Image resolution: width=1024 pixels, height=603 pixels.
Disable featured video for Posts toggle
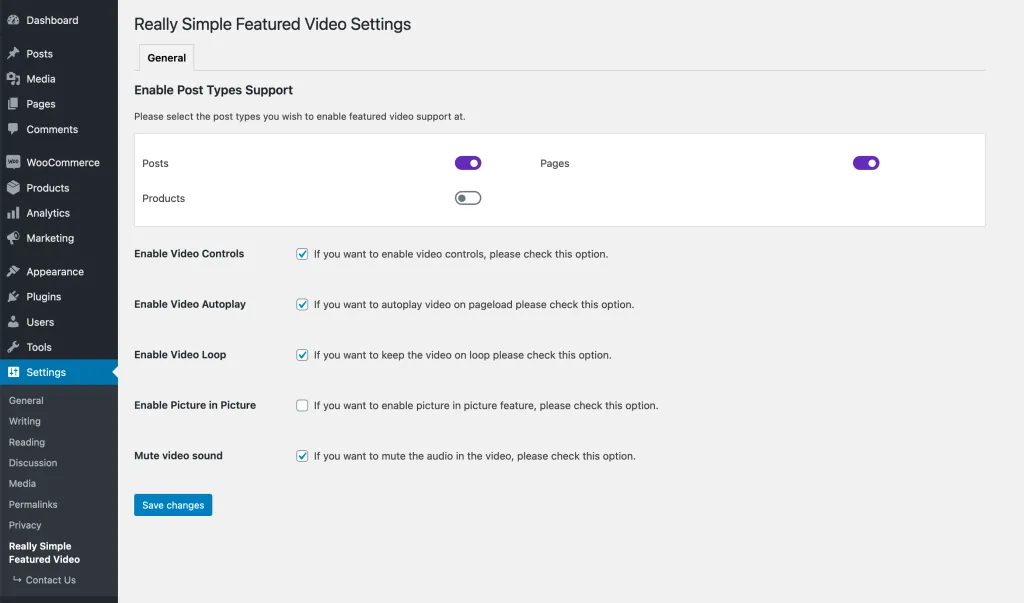point(468,163)
